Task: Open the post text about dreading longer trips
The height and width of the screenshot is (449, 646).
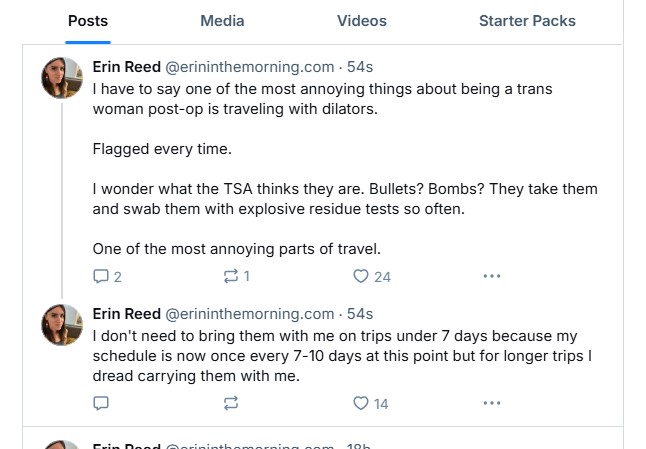Action: (x=300, y=356)
